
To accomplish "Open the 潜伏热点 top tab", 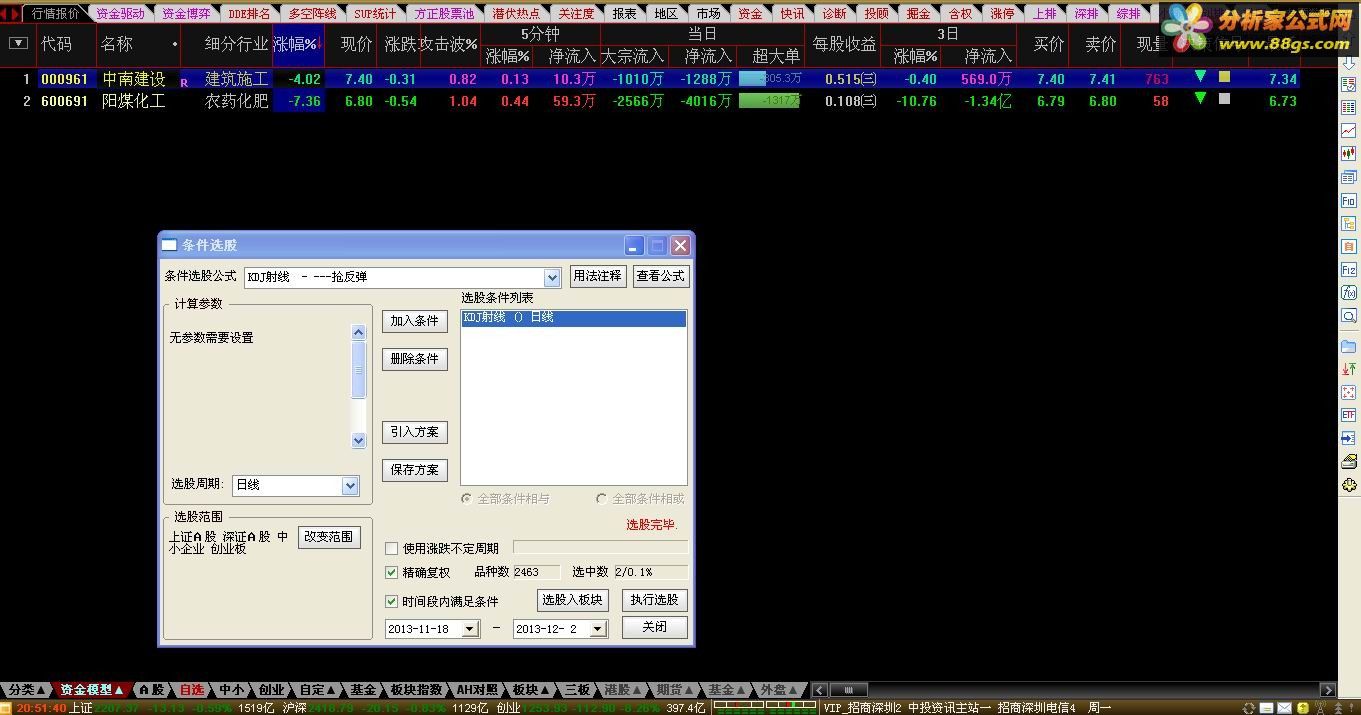I will [x=516, y=14].
